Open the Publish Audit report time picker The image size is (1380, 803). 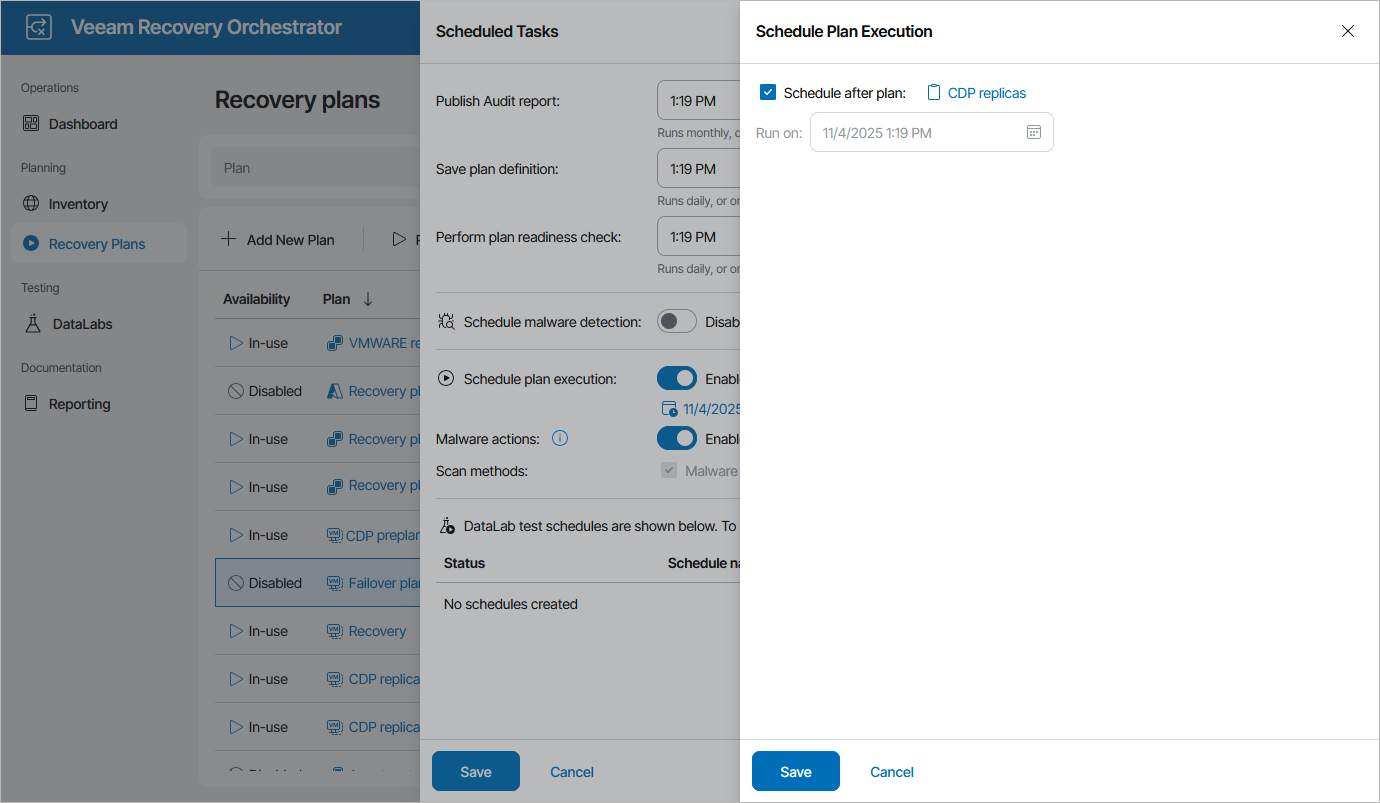pyautogui.click(x=698, y=101)
